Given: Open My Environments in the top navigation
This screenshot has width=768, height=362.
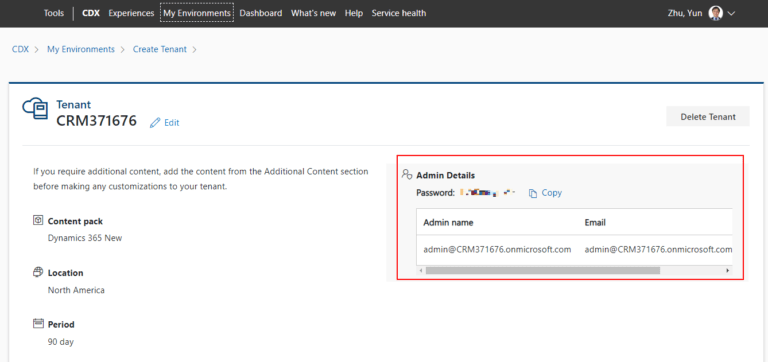Looking at the screenshot, I should click(x=197, y=13).
